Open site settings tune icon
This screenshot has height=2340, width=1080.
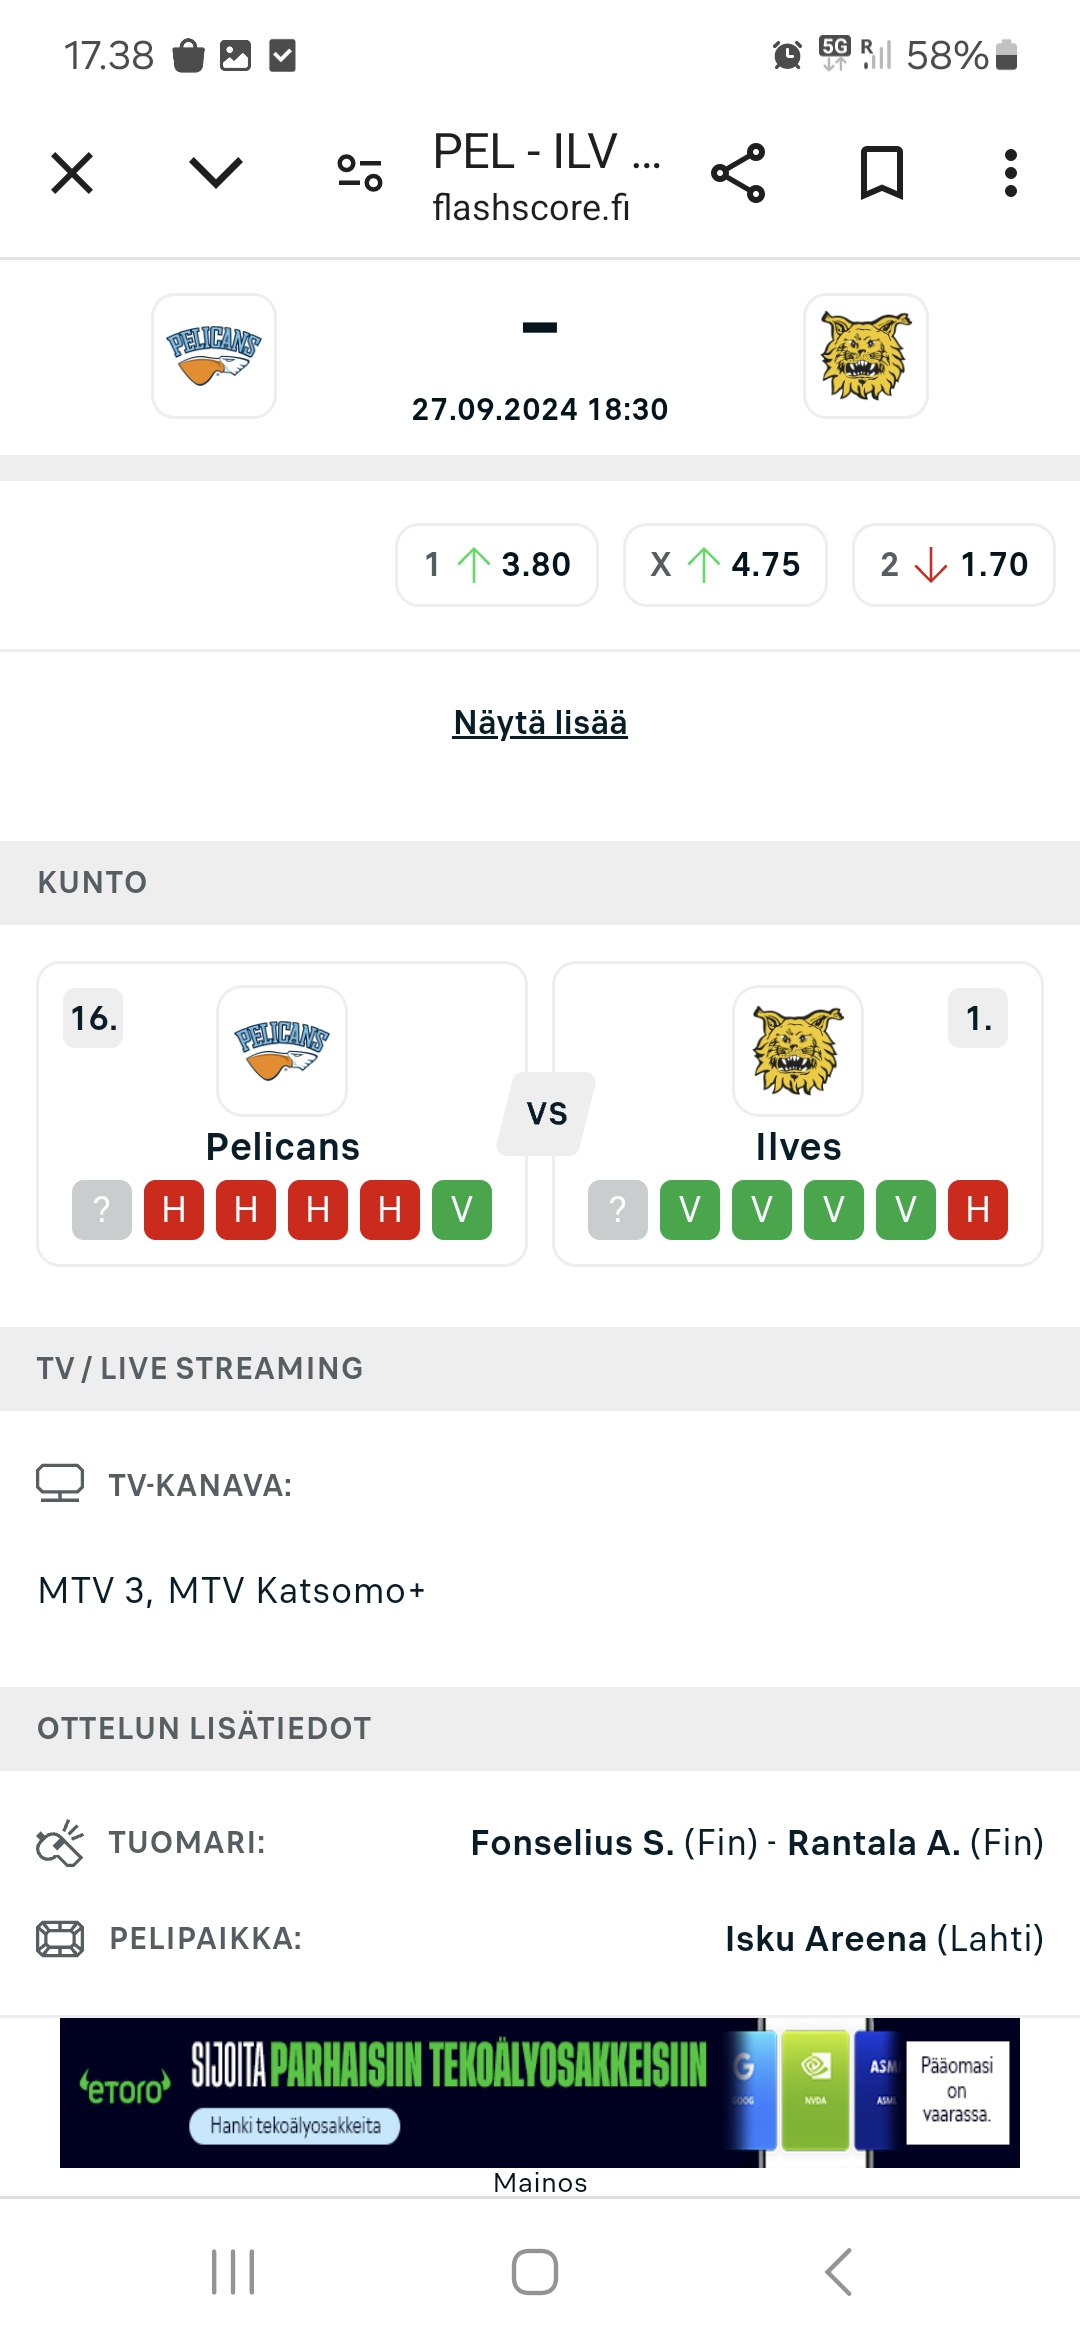360,173
